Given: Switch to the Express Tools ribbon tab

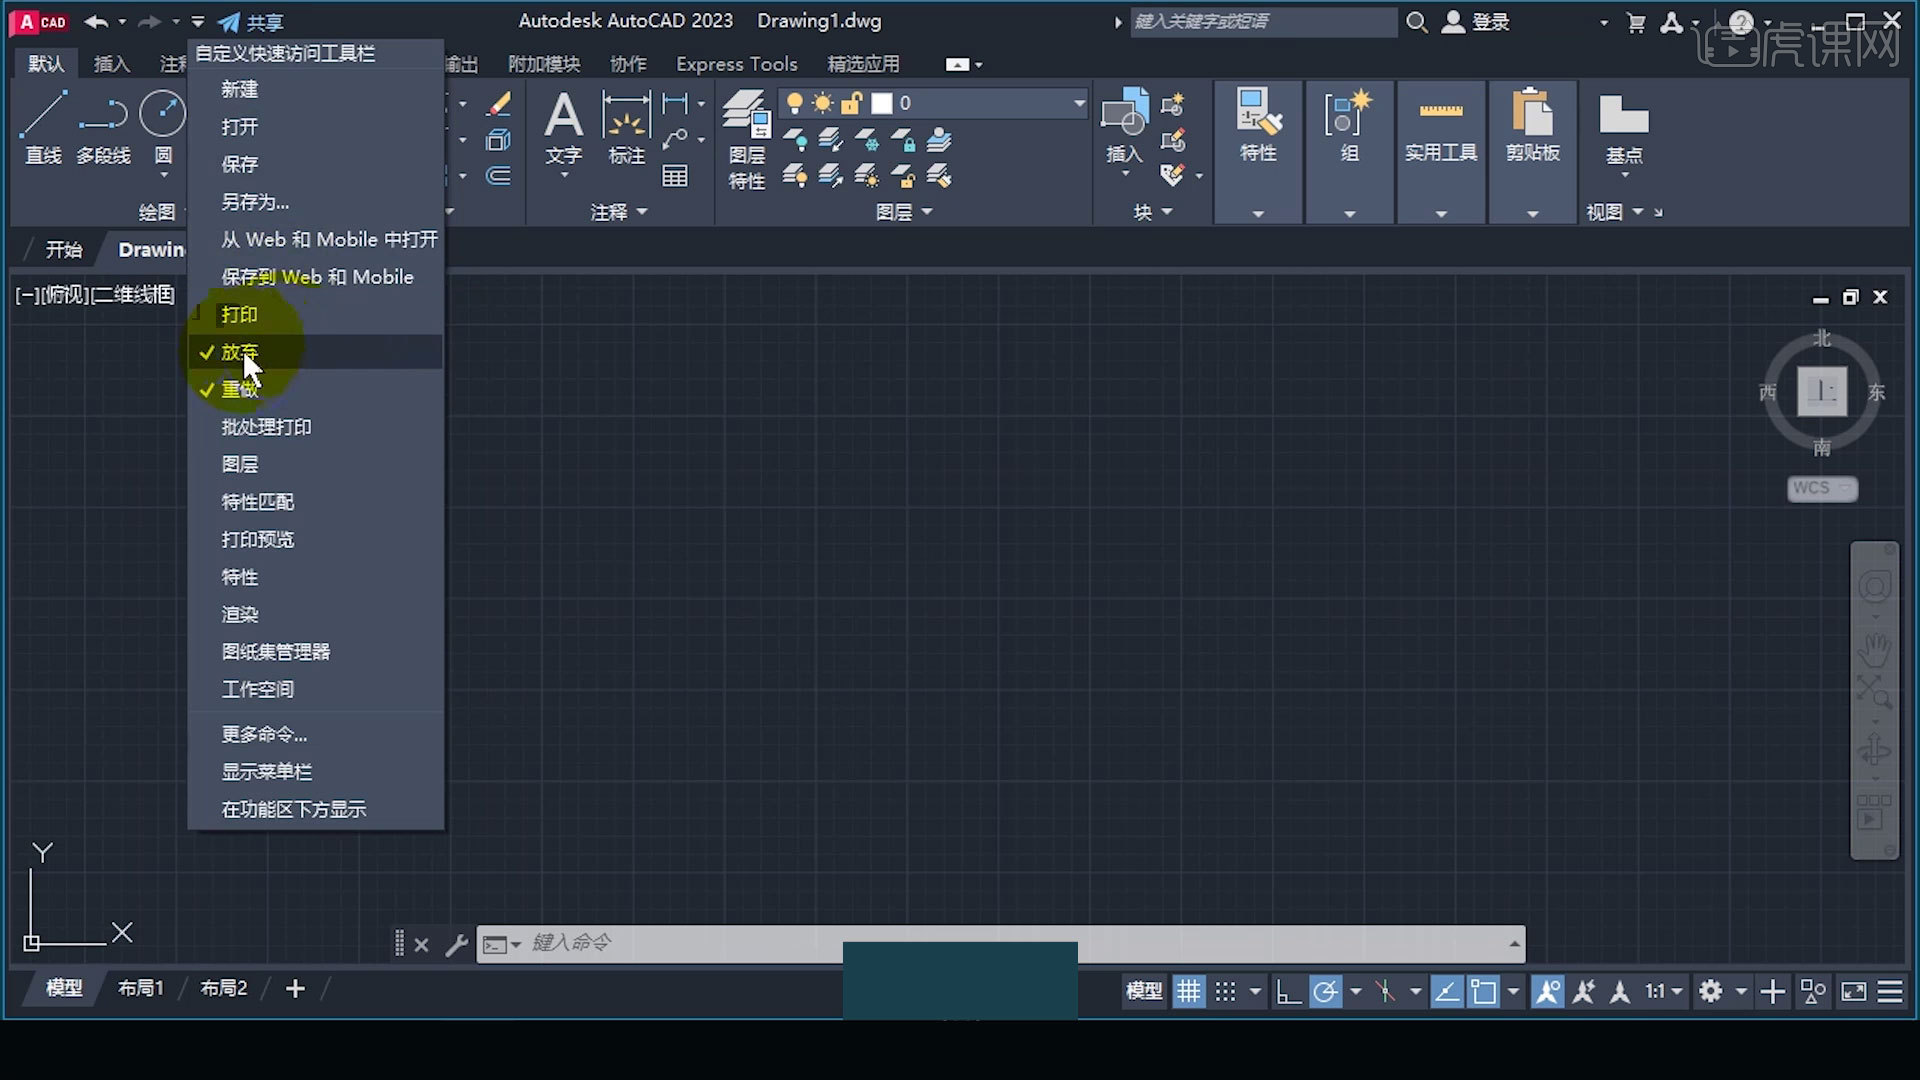Looking at the screenshot, I should 736,64.
